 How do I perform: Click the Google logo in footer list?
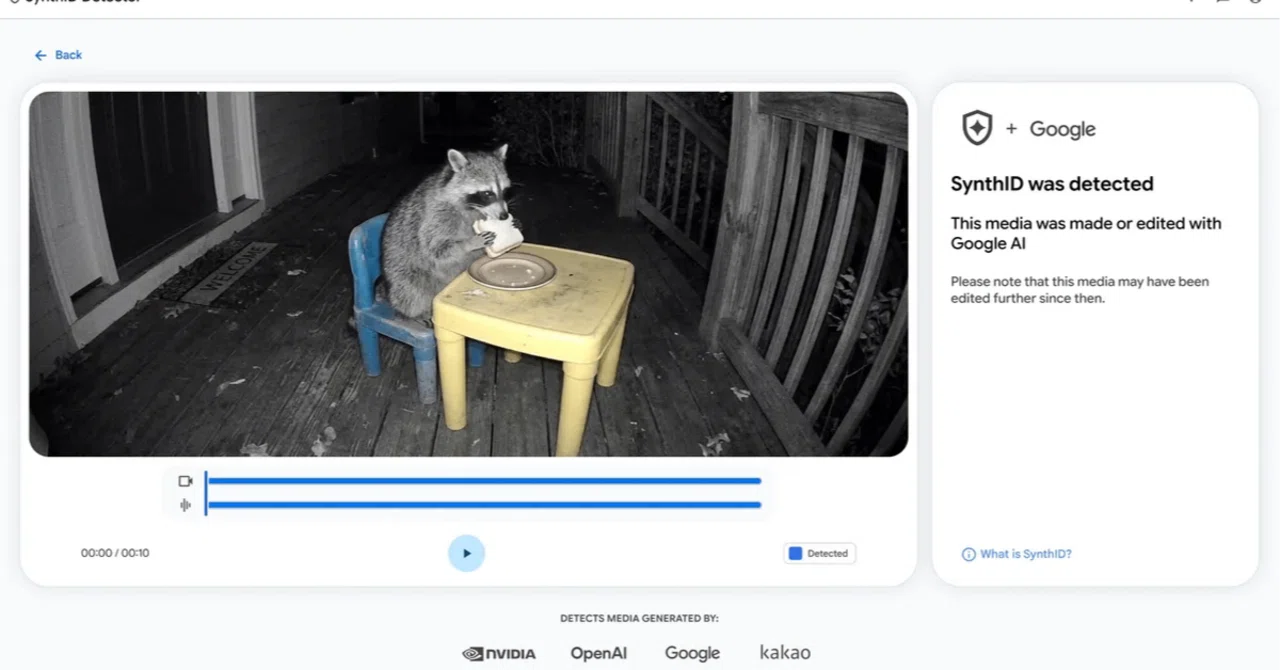(x=692, y=653)
